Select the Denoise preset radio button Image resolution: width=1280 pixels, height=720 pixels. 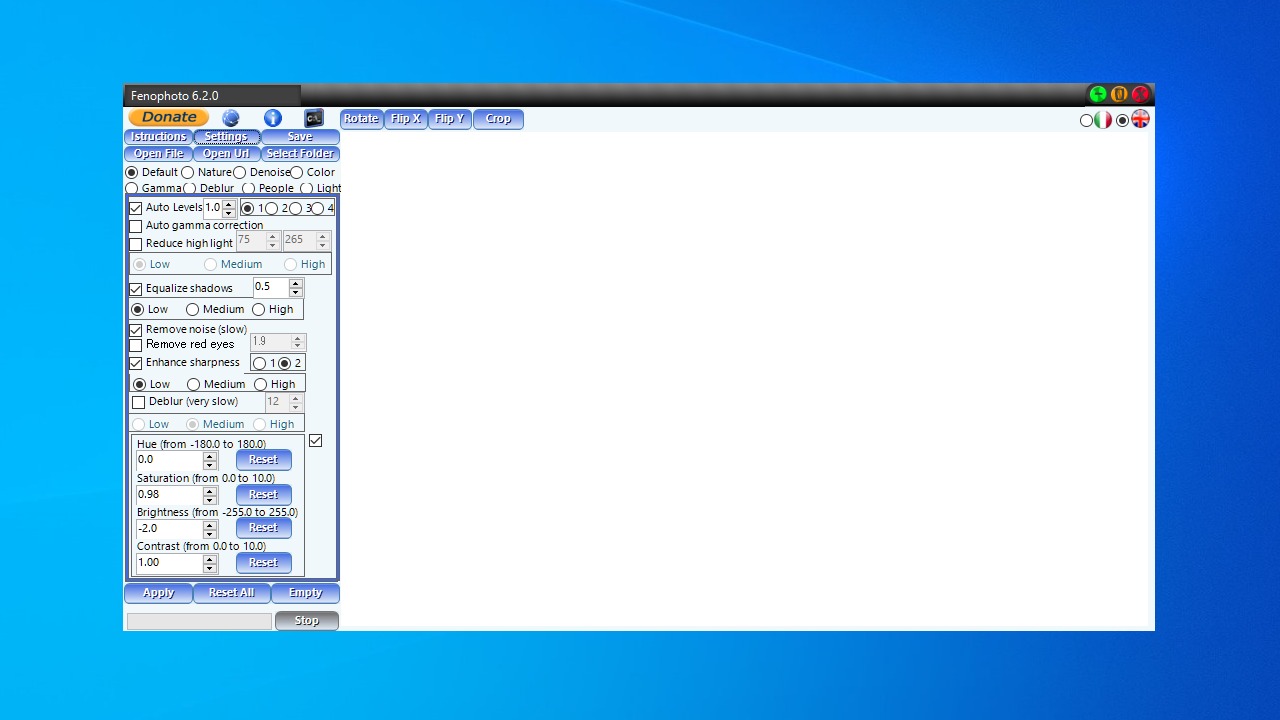pos(240,172)
